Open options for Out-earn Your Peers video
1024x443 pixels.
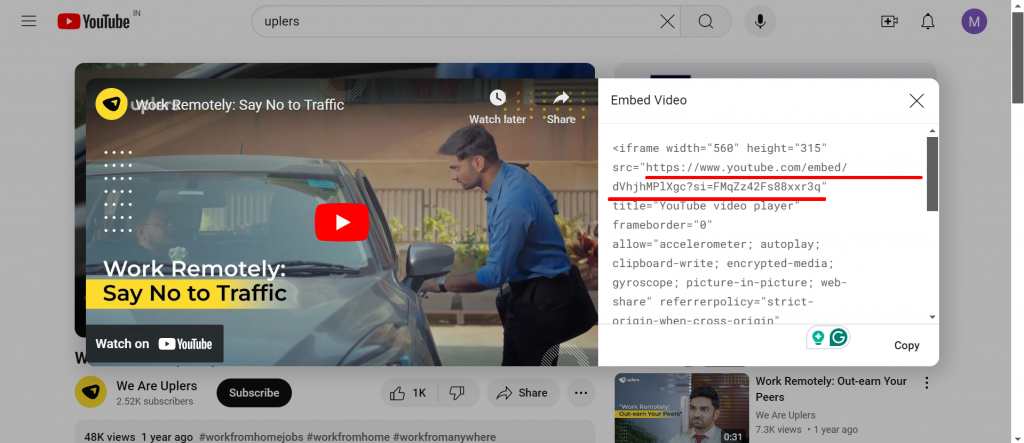[x=927, y=383]
